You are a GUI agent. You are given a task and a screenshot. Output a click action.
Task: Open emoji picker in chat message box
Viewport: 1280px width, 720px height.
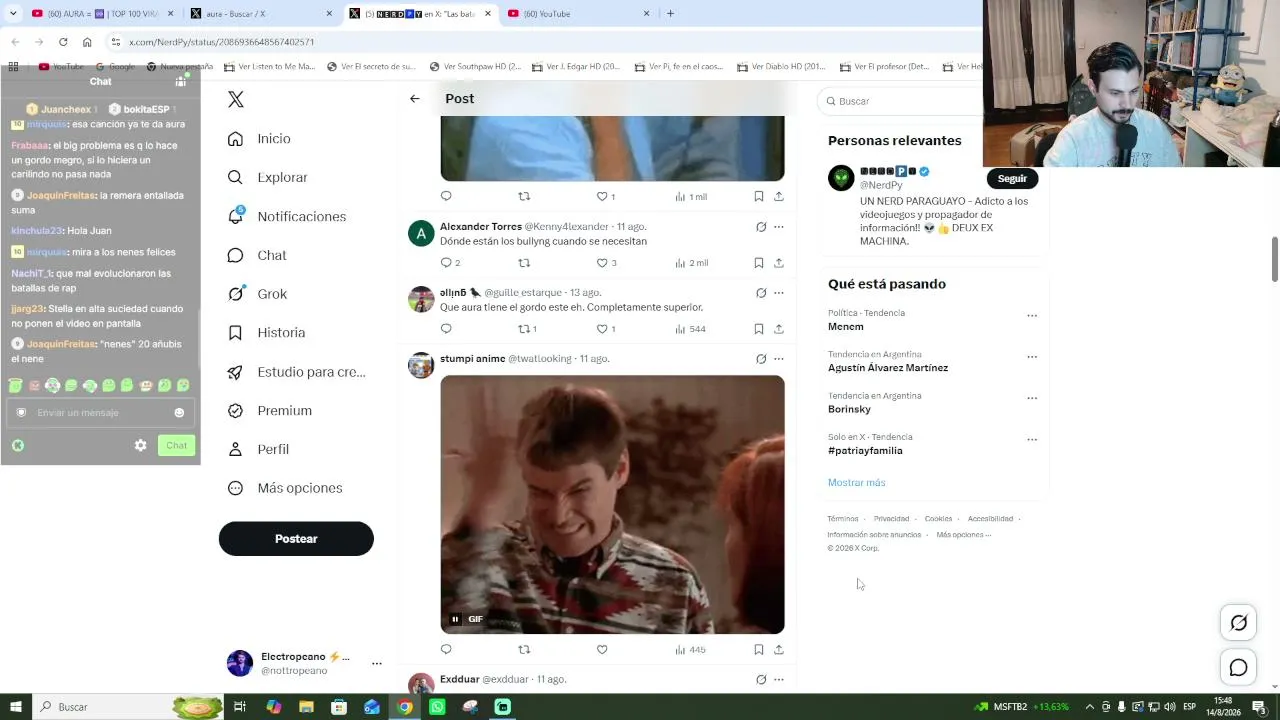[x=179, y=413]
